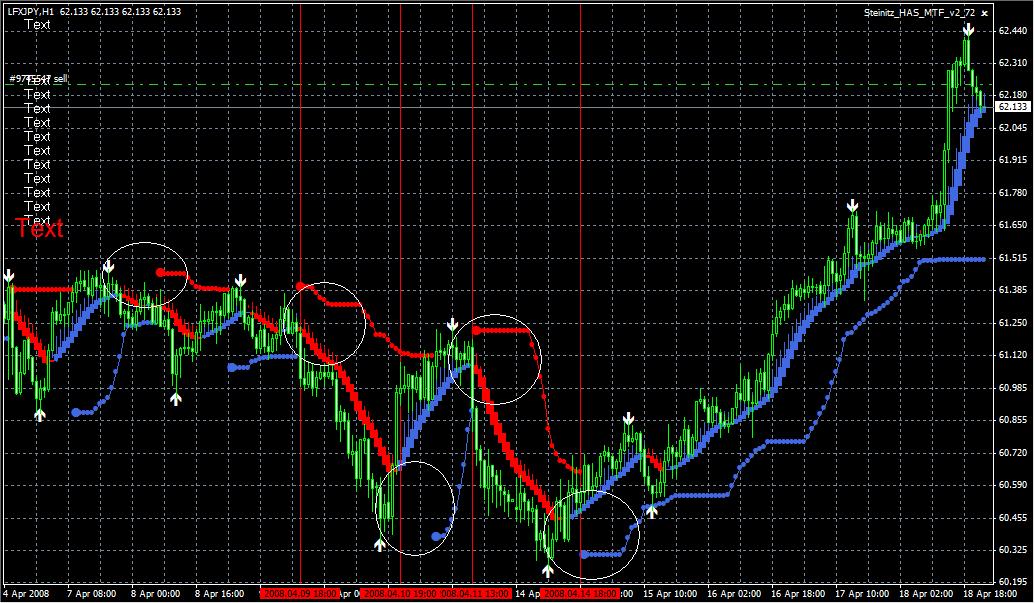Click the 16 Apr 02:00 time axis label

[733, 594]
